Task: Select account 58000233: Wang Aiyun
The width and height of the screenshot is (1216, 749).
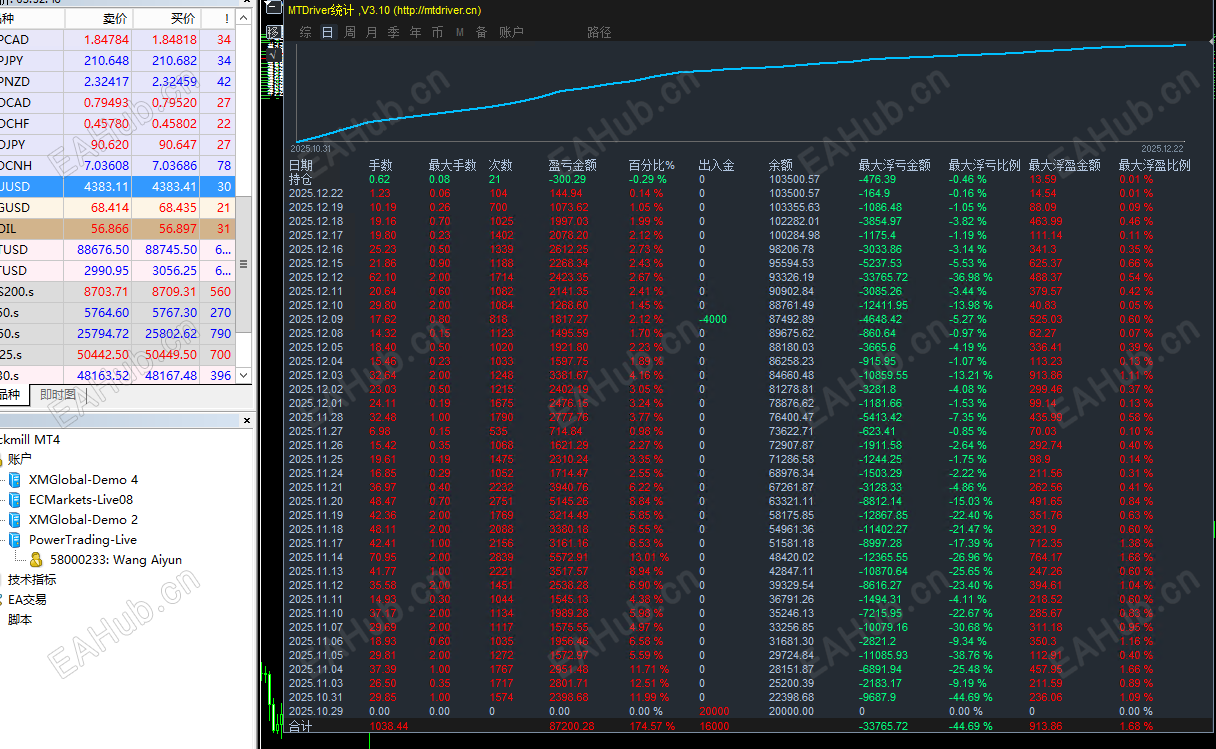Action: pyautogui.click(x=116, y=560)
